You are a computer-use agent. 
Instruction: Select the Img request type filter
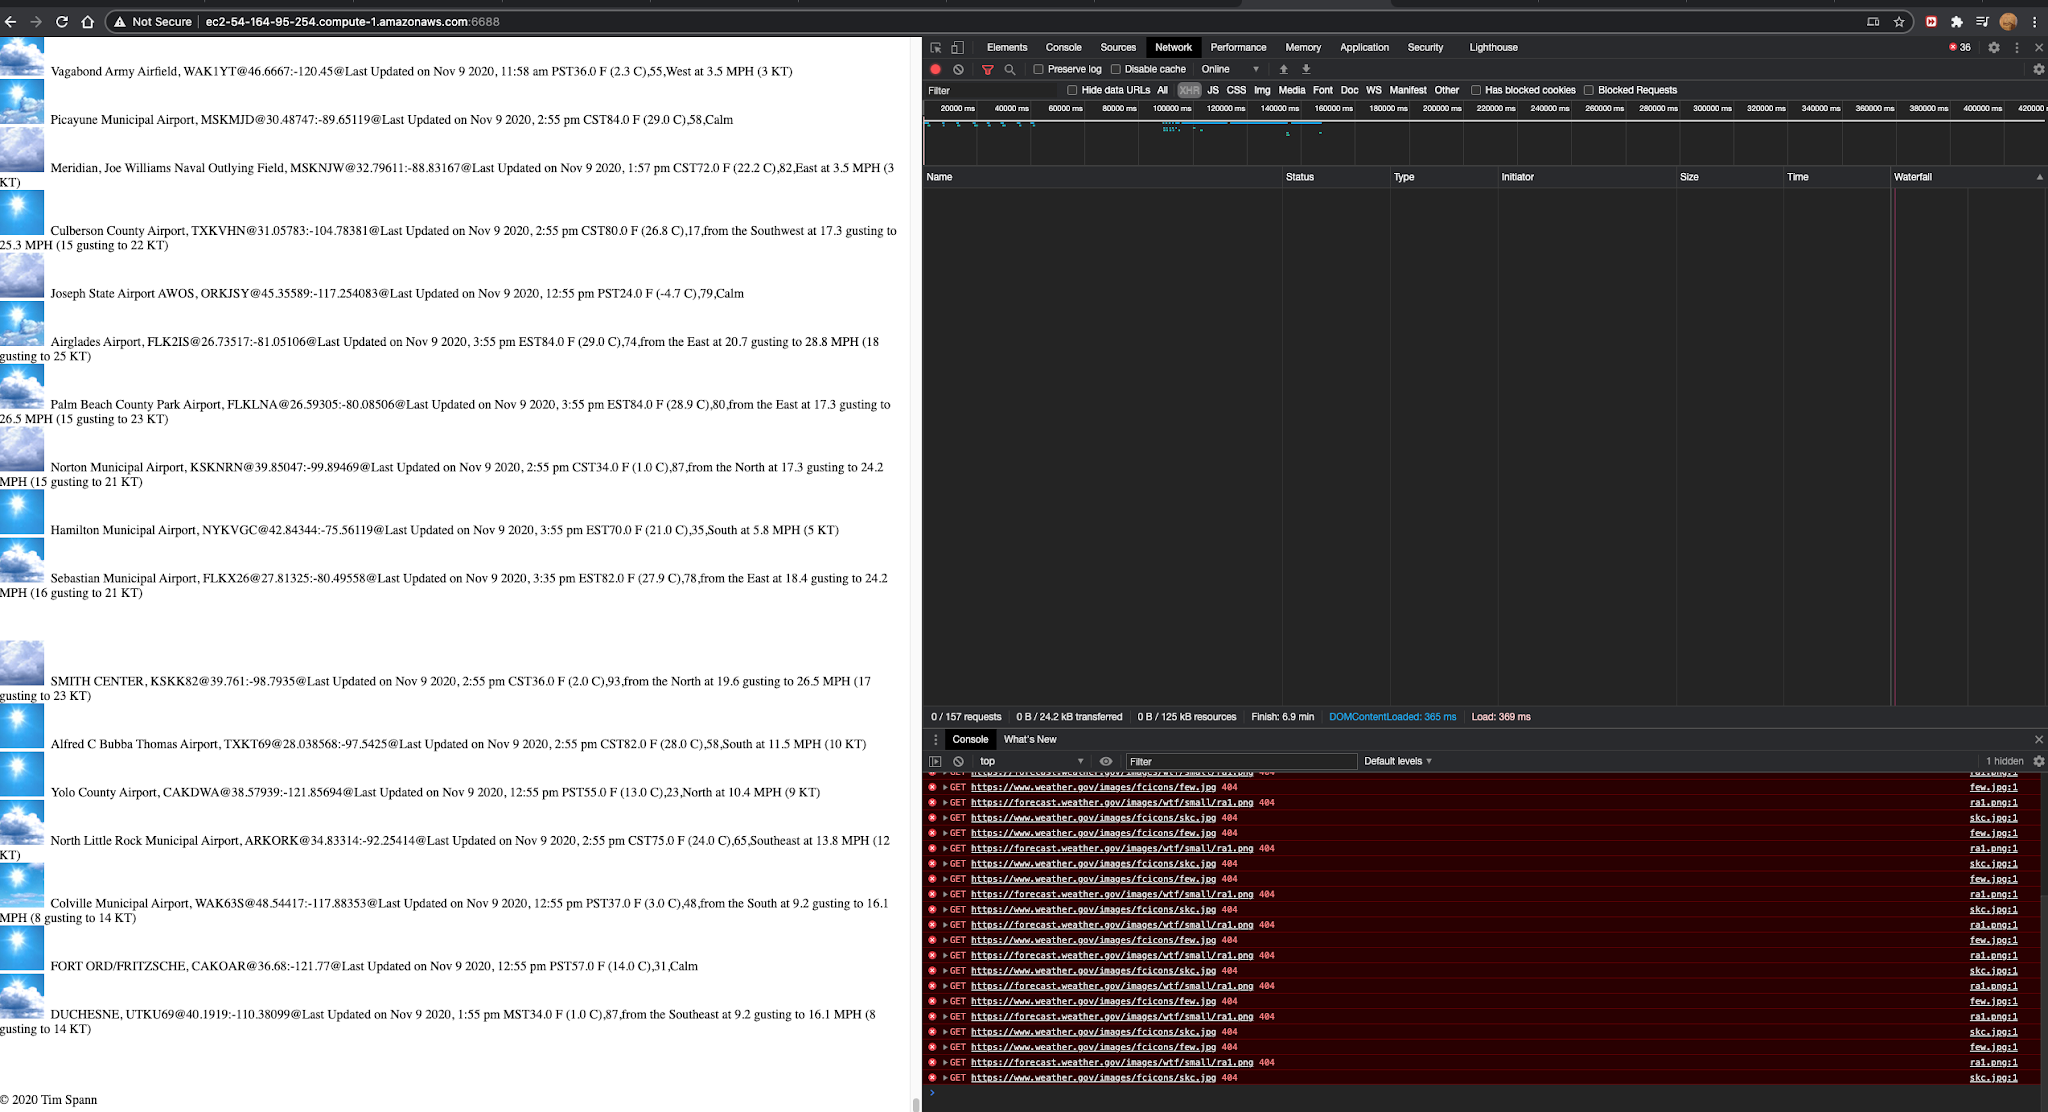[x=1262, y=90]
